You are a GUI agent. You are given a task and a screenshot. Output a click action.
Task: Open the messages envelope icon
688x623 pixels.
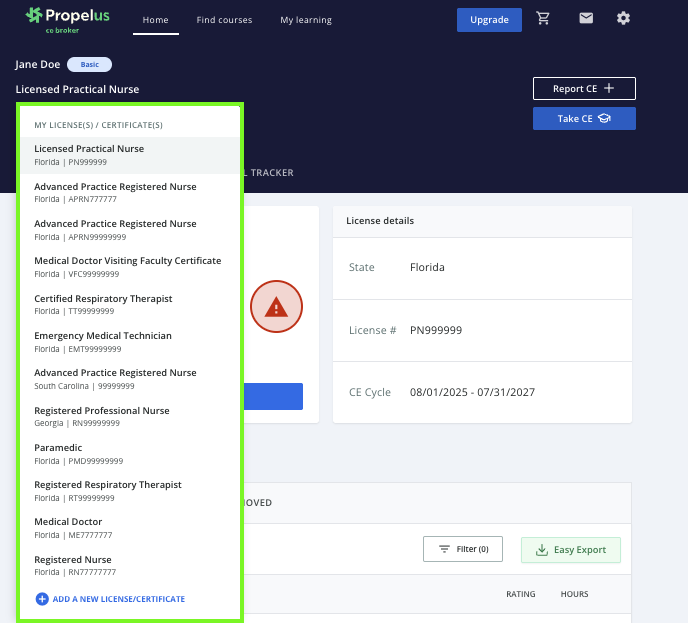coord(586,19)
